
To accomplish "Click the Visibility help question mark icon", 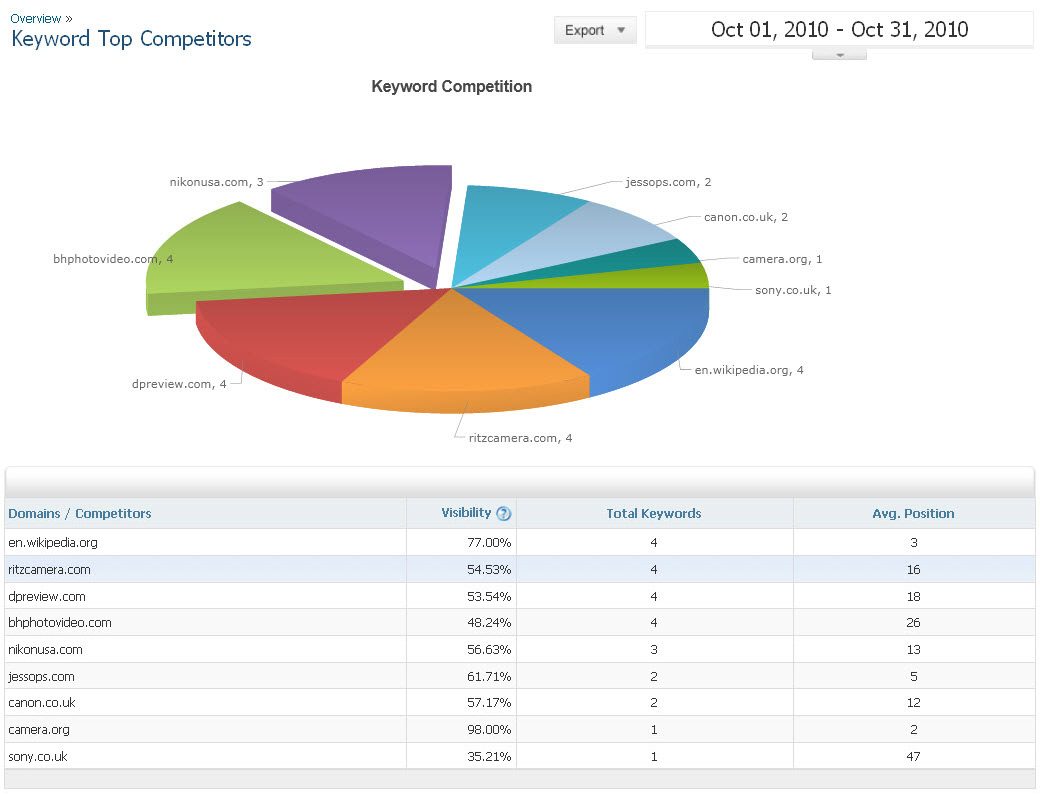I will 503,514.
